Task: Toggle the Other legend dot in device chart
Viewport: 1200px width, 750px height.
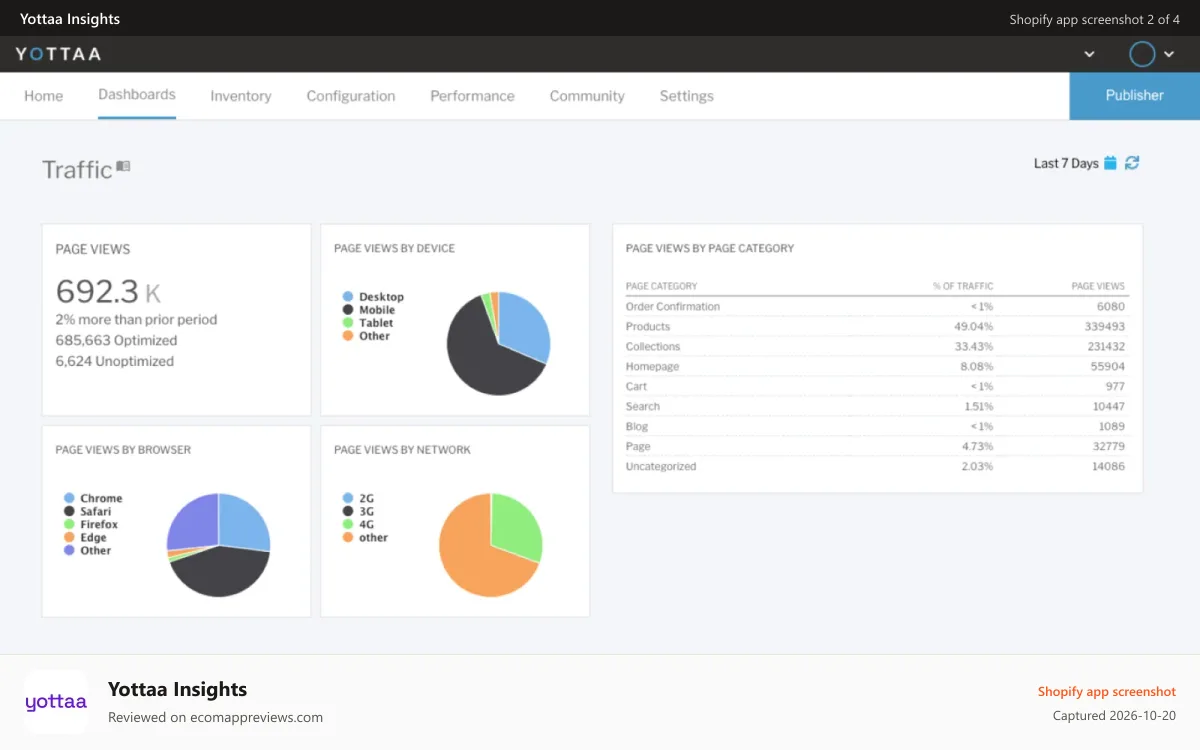Action: pos(348,336)
